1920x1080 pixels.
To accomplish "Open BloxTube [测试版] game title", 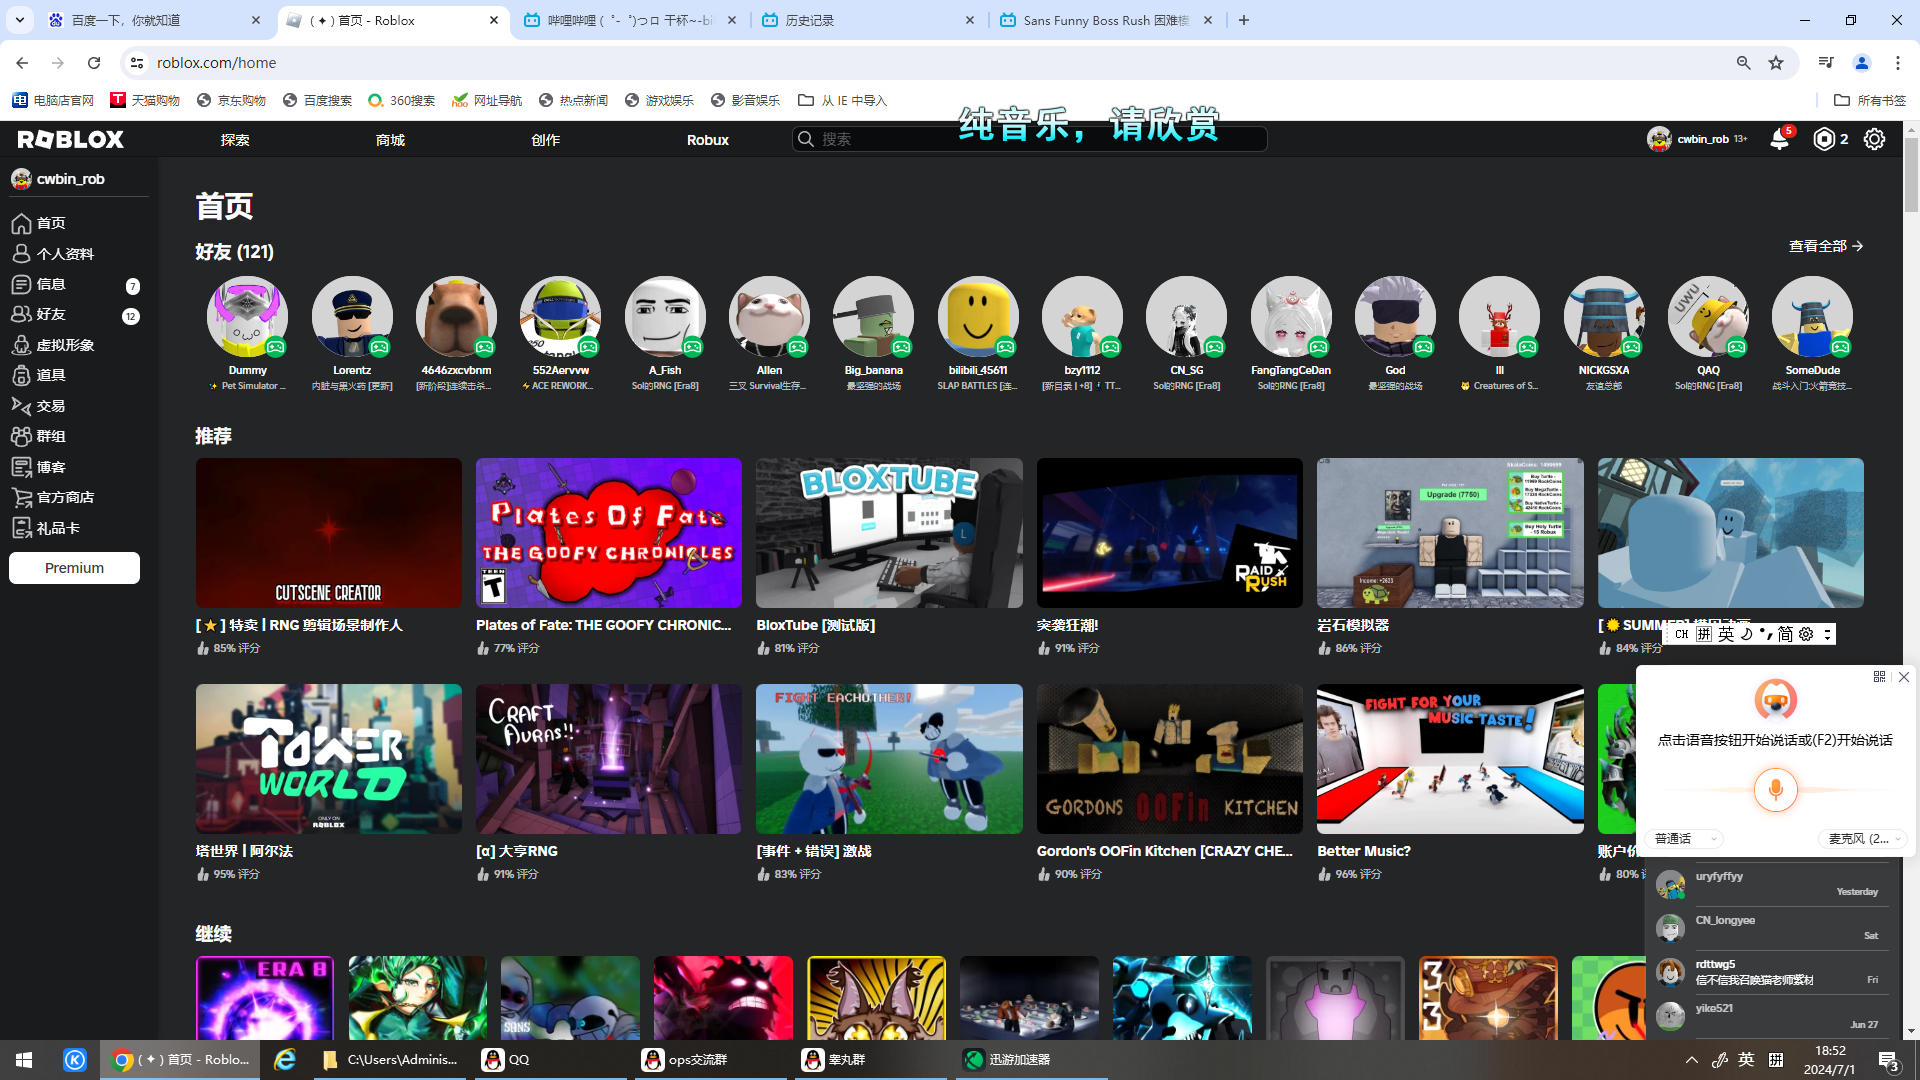I will pyautogui.click(x=815, y=625).
